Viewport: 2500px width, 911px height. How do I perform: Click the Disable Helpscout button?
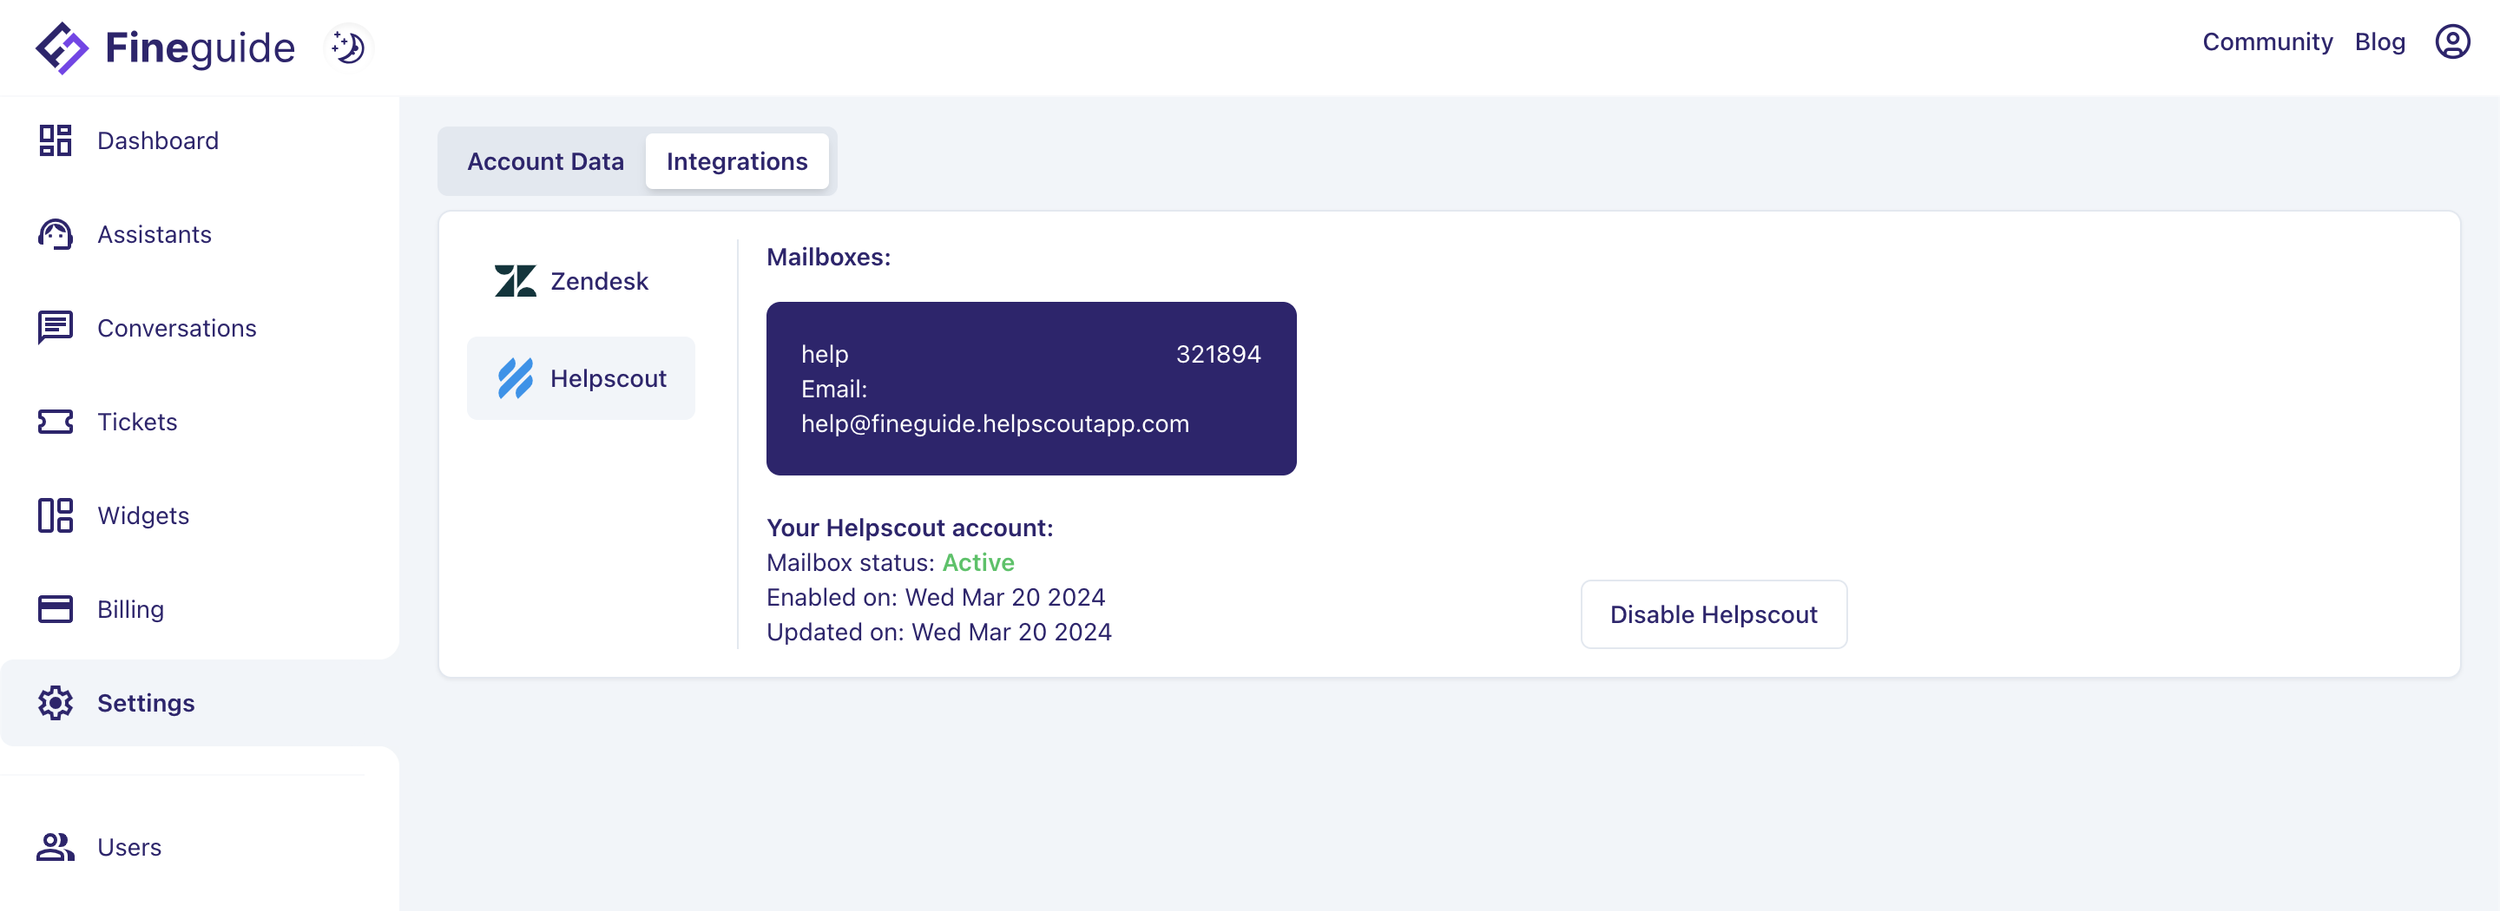coord(1713,614)
